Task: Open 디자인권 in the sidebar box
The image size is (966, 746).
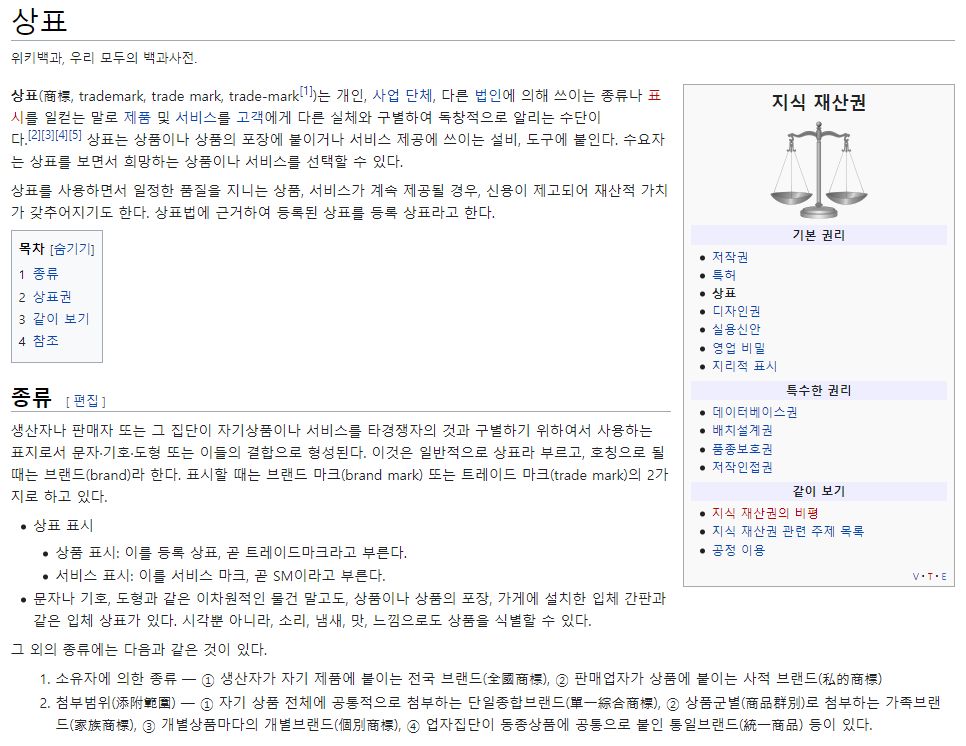Action: click(x=736, y=311)
